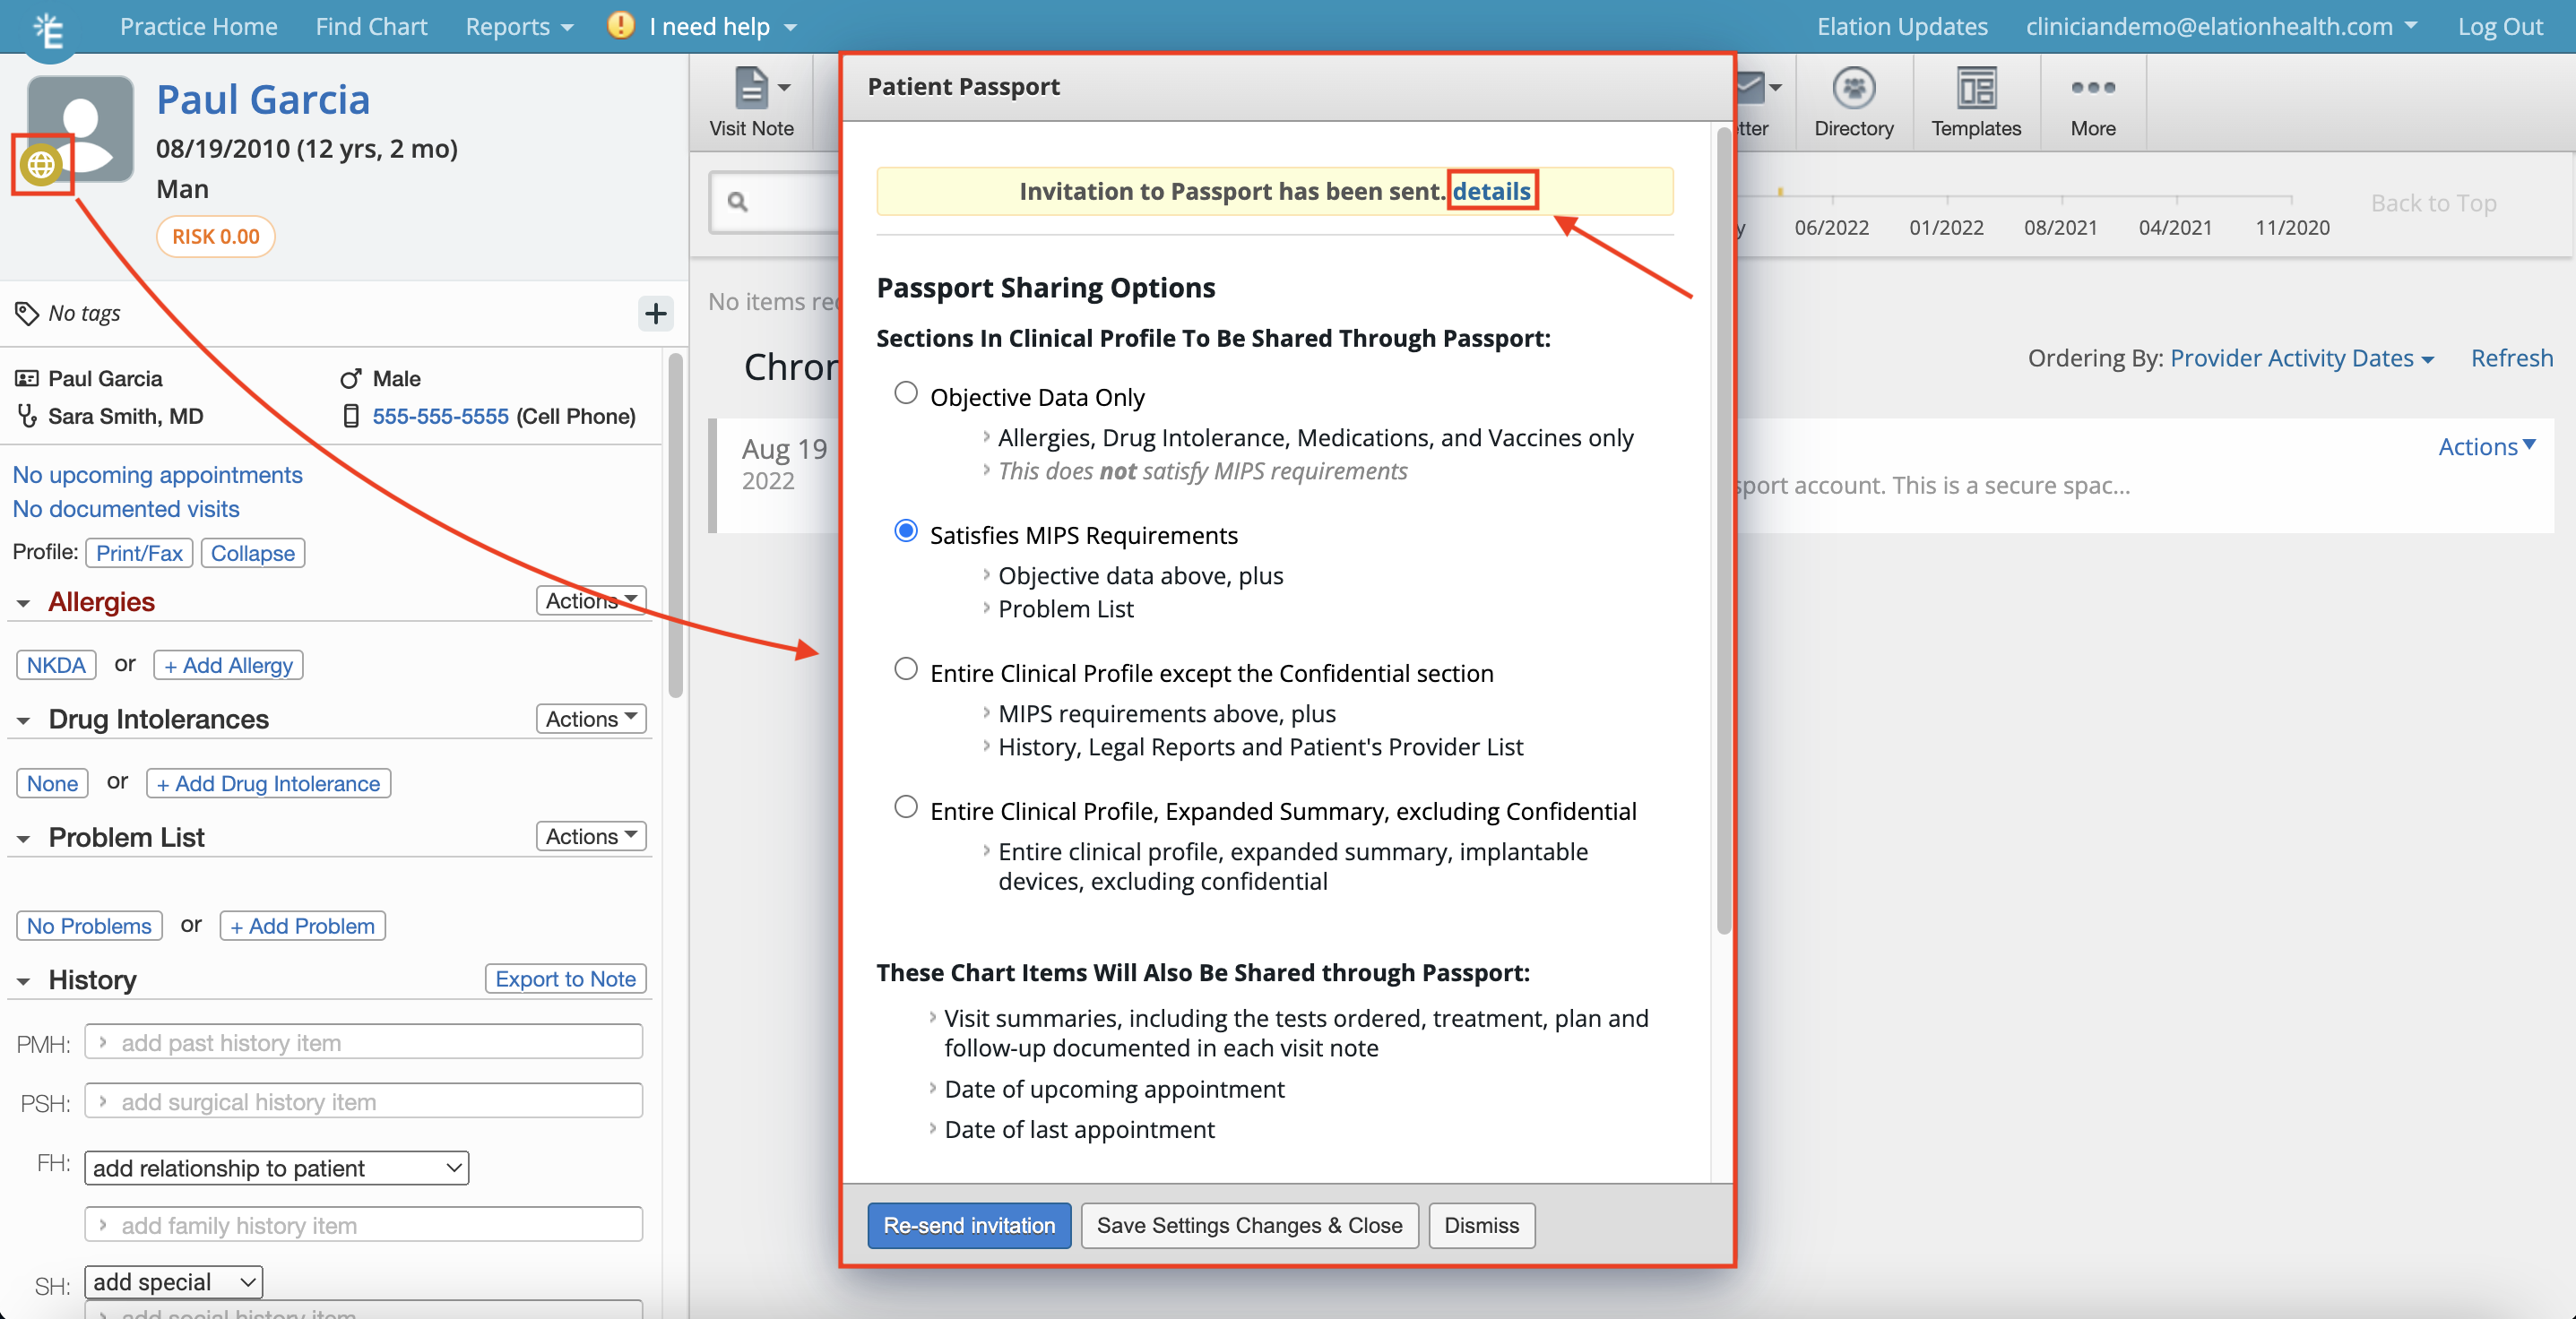Click the Refresh link
The height and width of the screenshot is (1319, 2576).
(2511, 358)
